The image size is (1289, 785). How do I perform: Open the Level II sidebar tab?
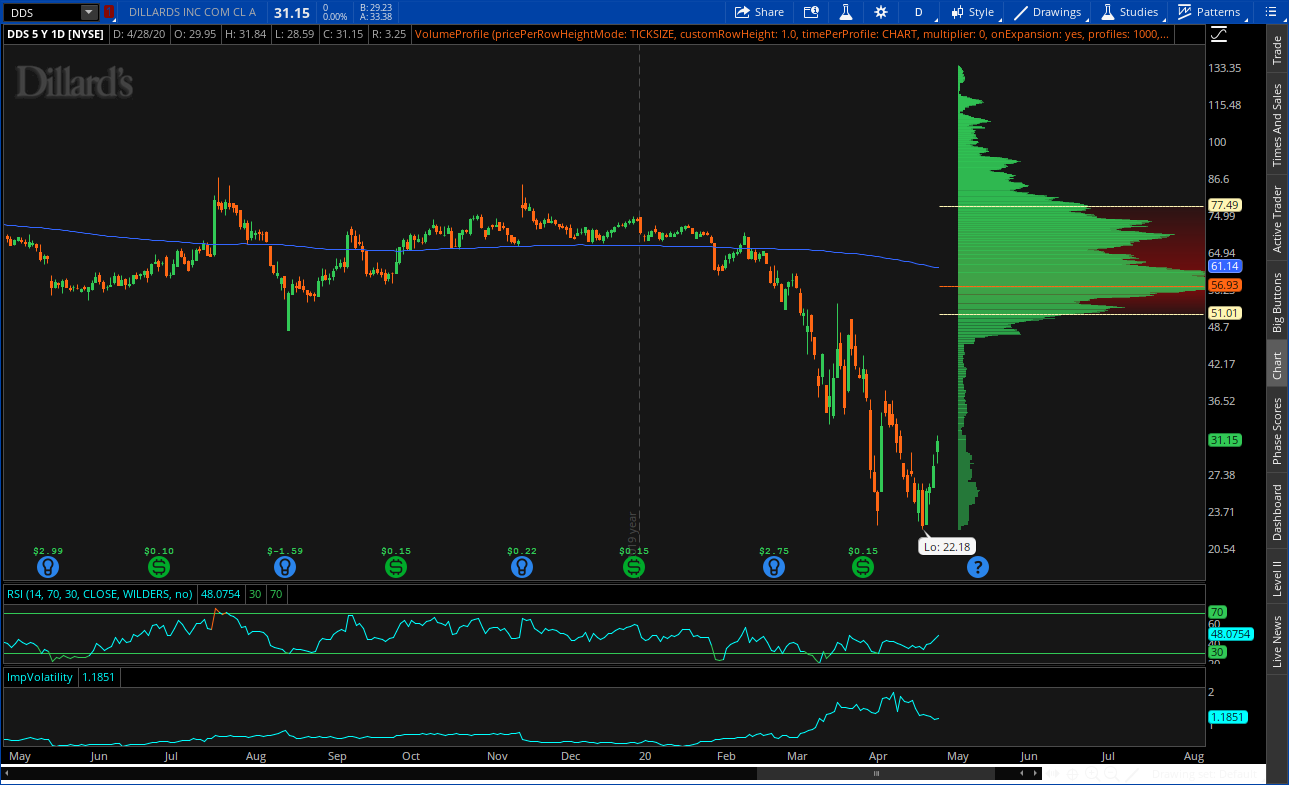click(1277, 579)
